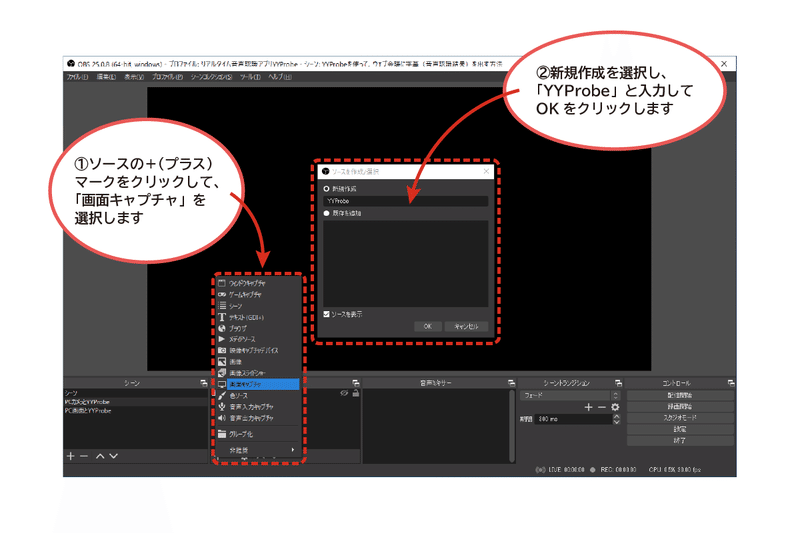Choose Image Slide Show icon

coord(222,373)
